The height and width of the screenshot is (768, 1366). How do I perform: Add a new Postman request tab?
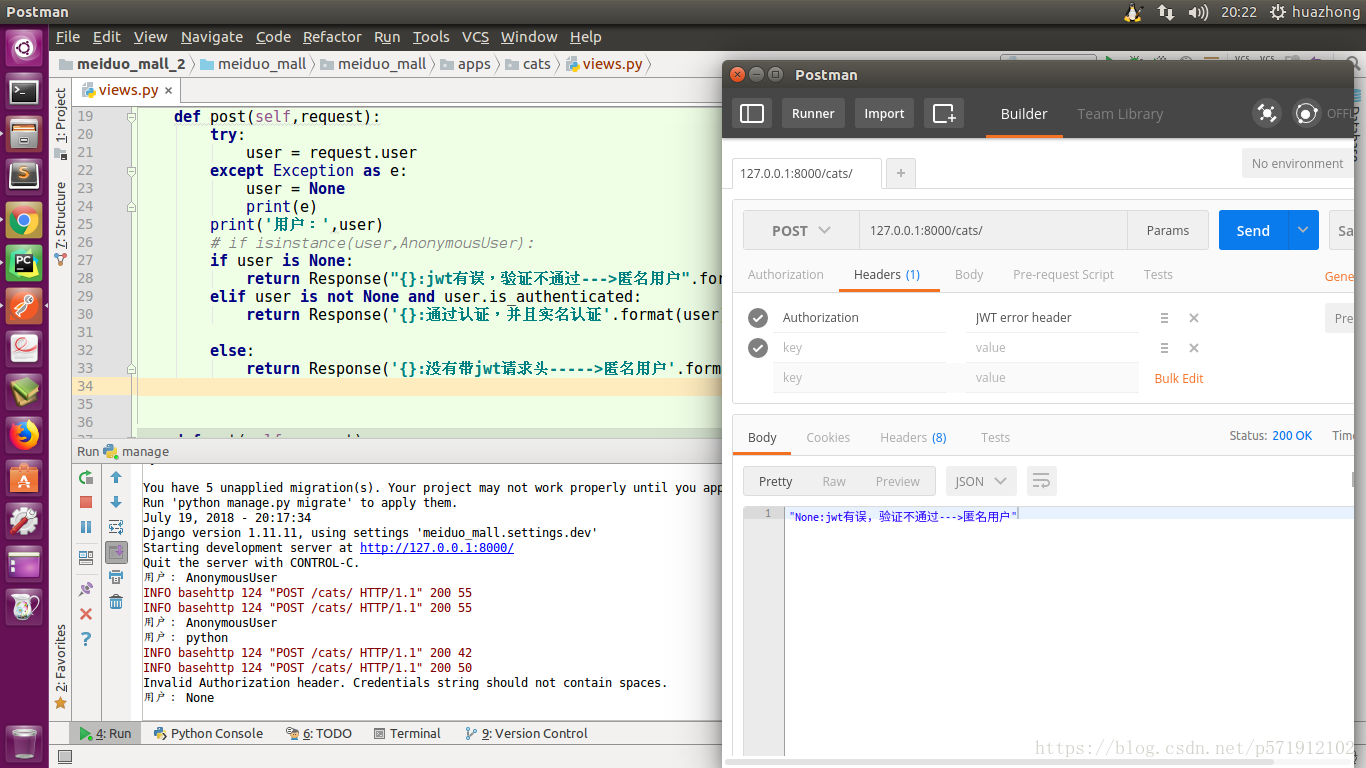pos(901,173)
